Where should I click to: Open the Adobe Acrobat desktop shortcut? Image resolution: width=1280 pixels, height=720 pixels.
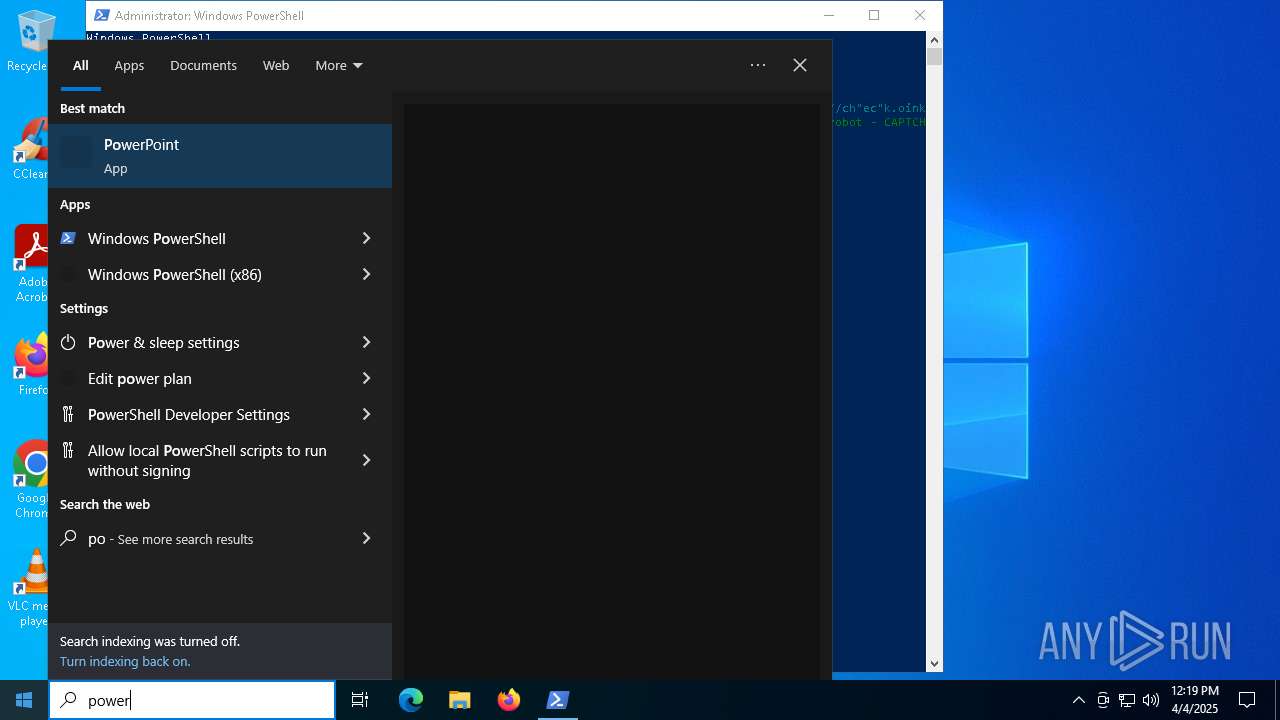click(x=30, y=264)
